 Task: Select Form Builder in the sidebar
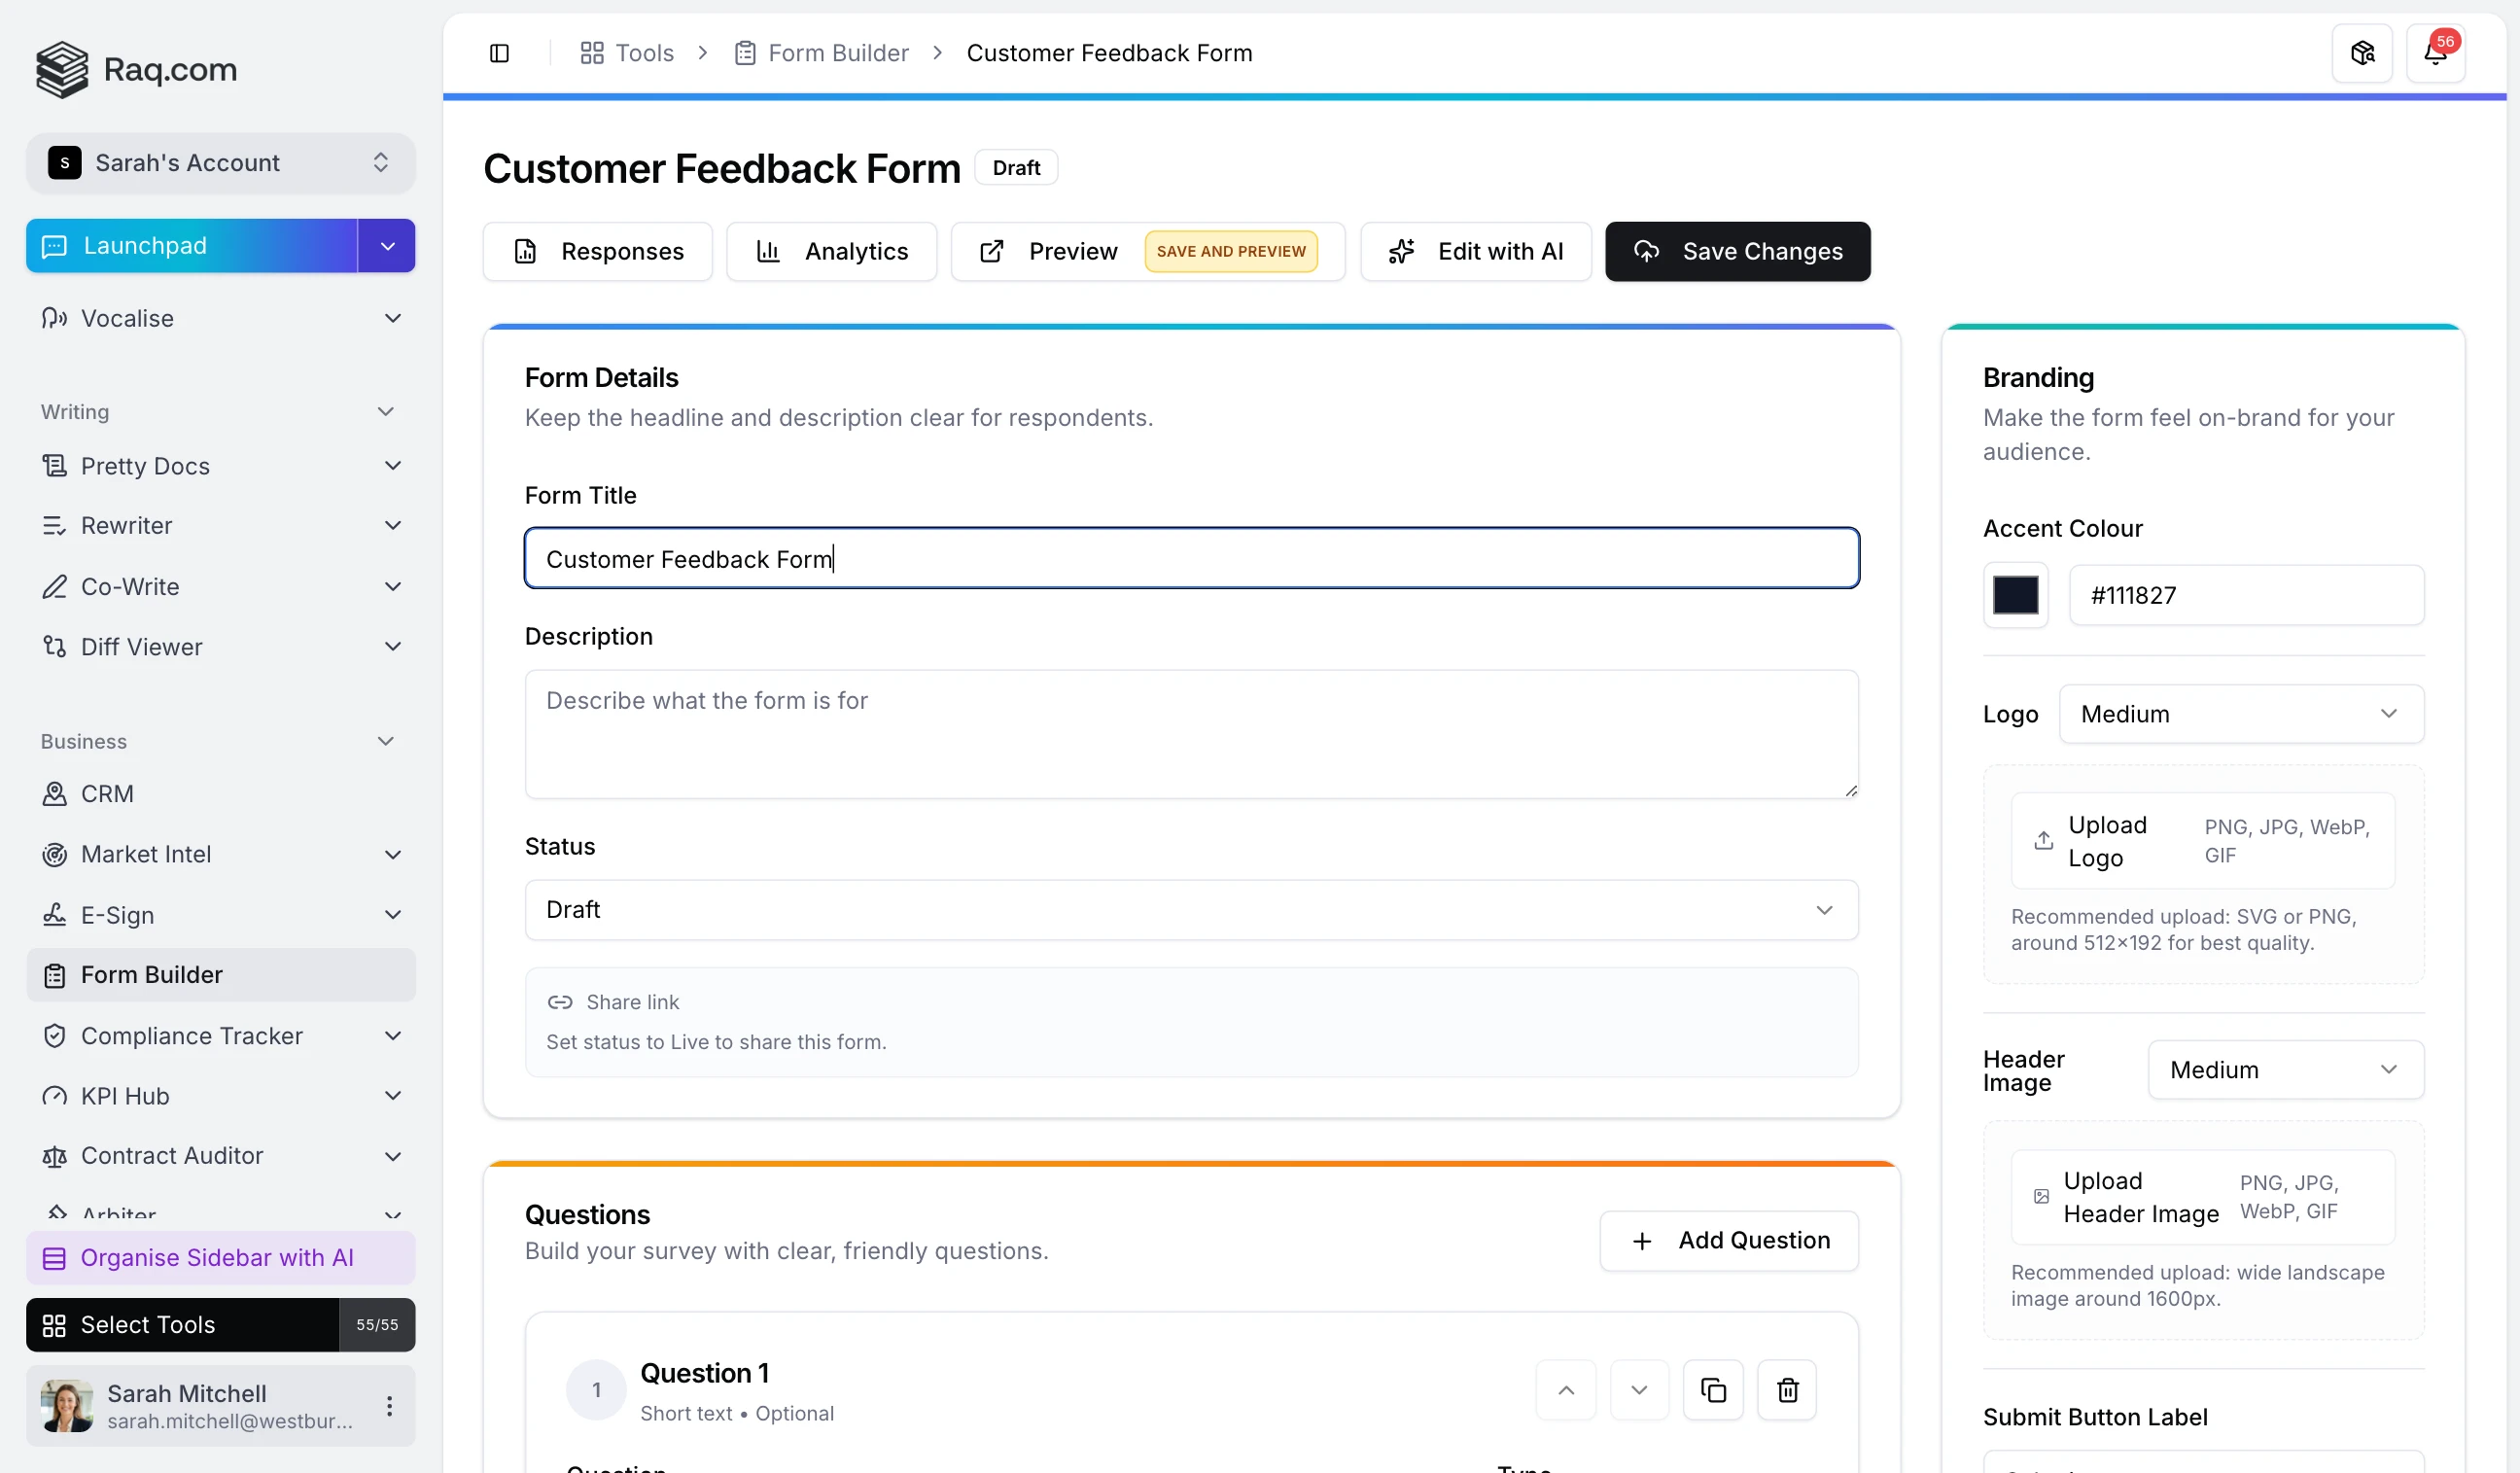[x=151, y=974]
